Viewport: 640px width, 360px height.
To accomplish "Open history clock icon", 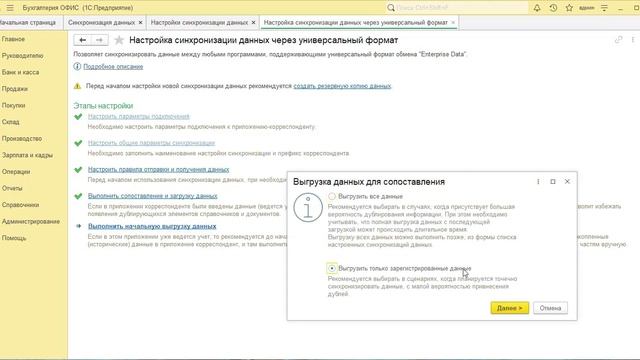I will 553,8.
